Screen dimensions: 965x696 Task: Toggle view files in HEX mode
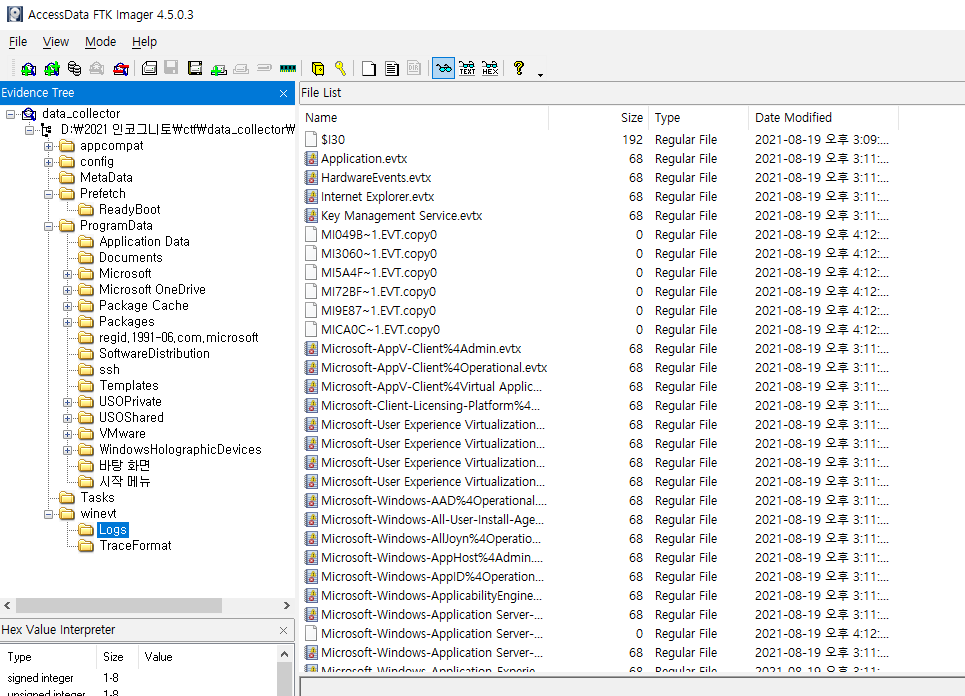[x=490, y=68]
